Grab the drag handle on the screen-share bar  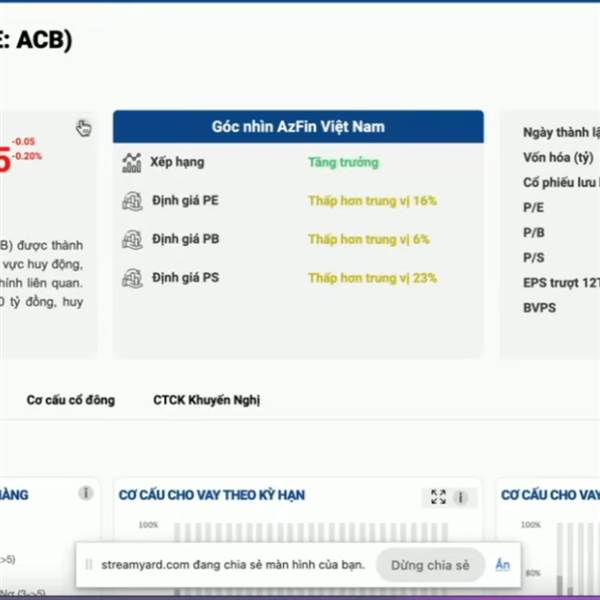(89, 565)
